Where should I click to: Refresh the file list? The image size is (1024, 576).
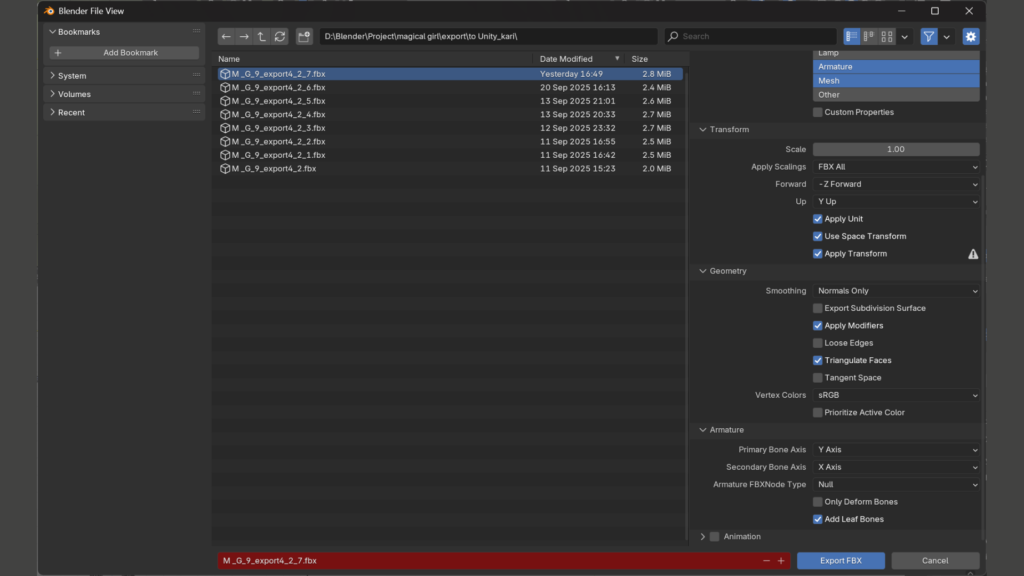tap(280, 36)
